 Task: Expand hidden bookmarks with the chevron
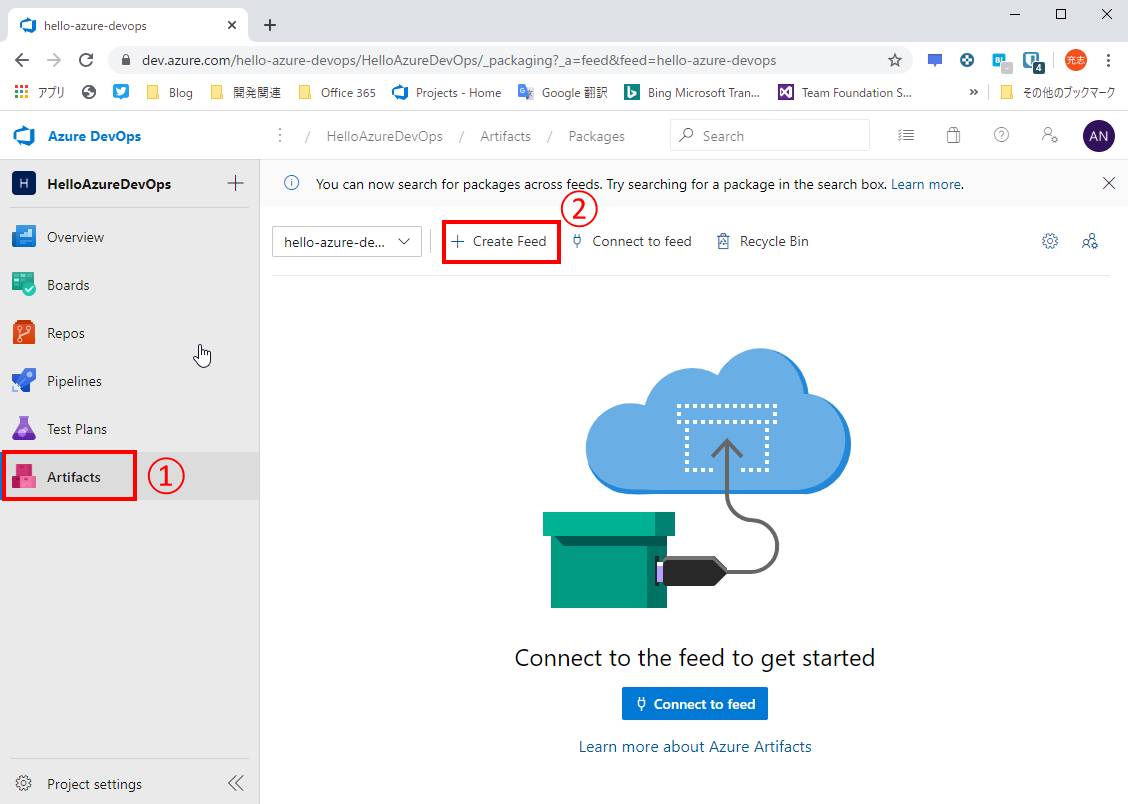coord(973,92)
